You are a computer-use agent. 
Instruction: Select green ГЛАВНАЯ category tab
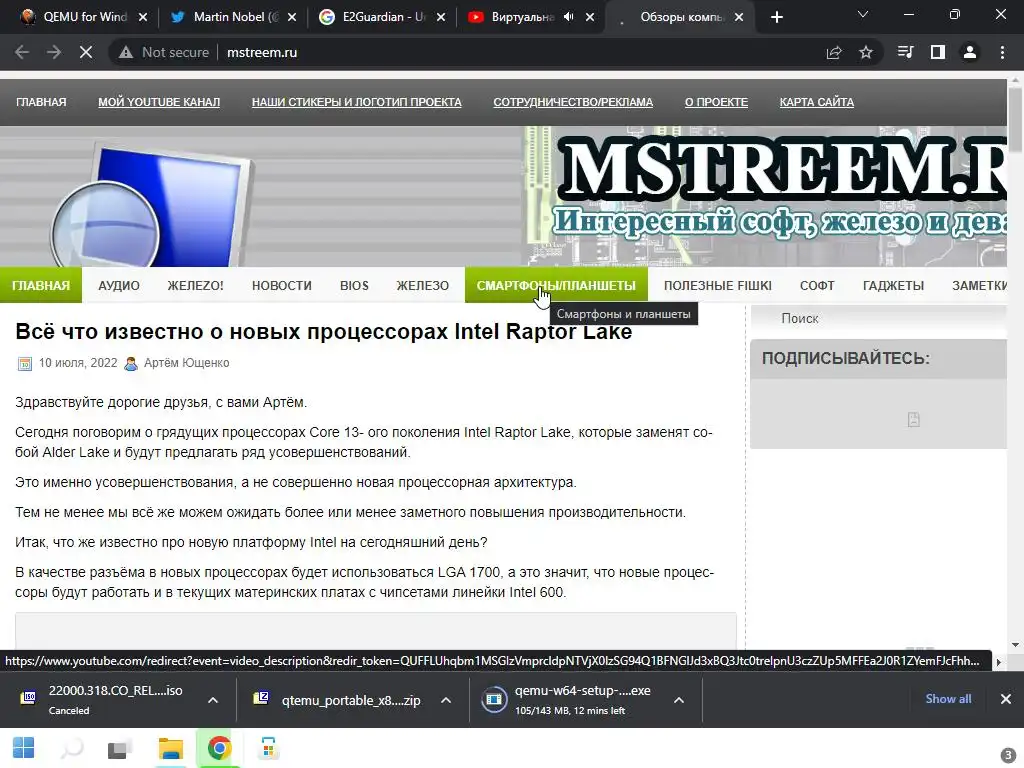[x=40, y=285]
